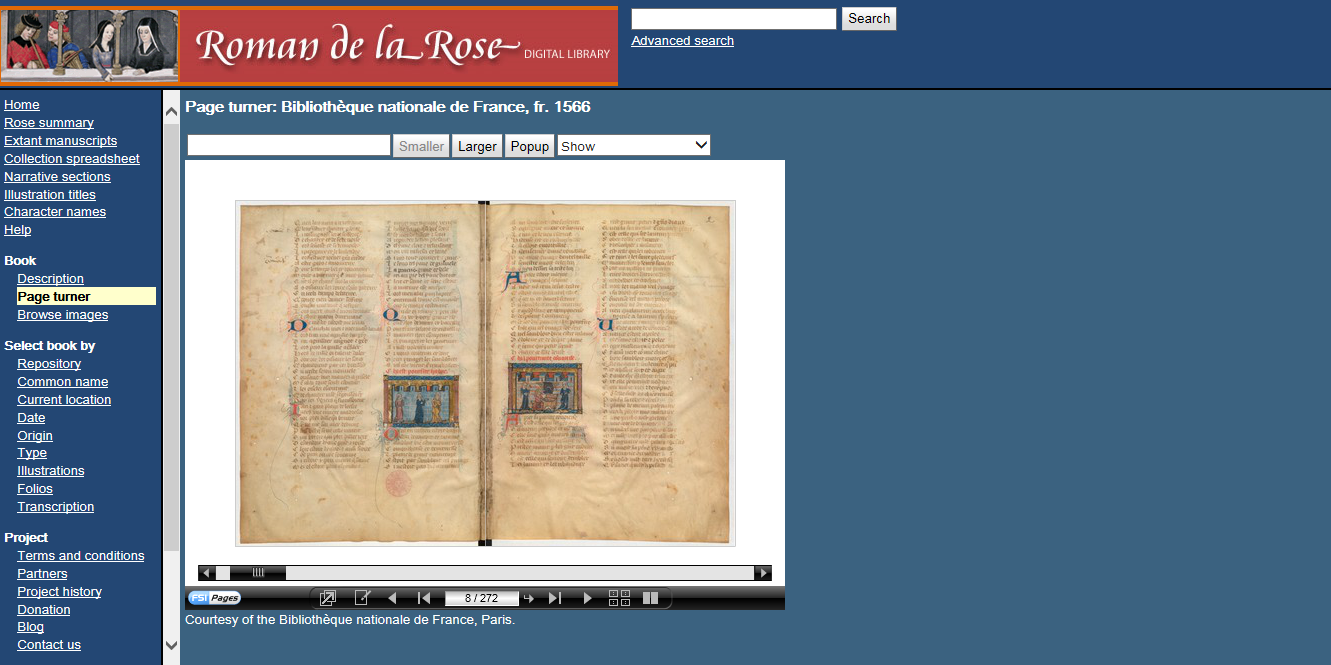Open Narrative sections
The height and width of the screenshot is (665, 1331).
(x=57, y=177)
